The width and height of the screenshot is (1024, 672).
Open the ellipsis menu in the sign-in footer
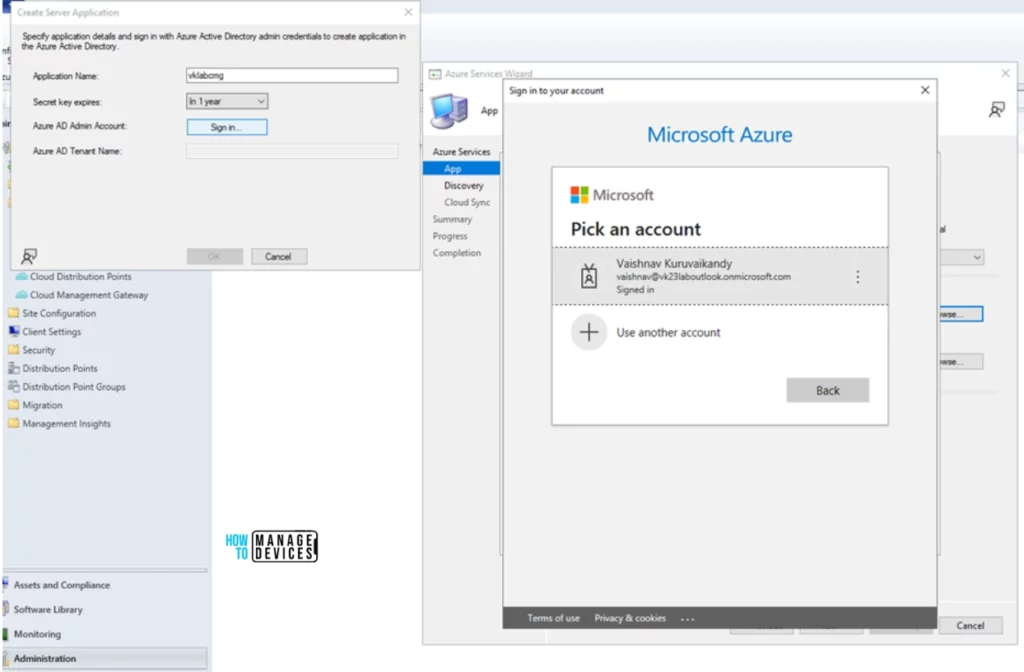click(x=688, y=618)
